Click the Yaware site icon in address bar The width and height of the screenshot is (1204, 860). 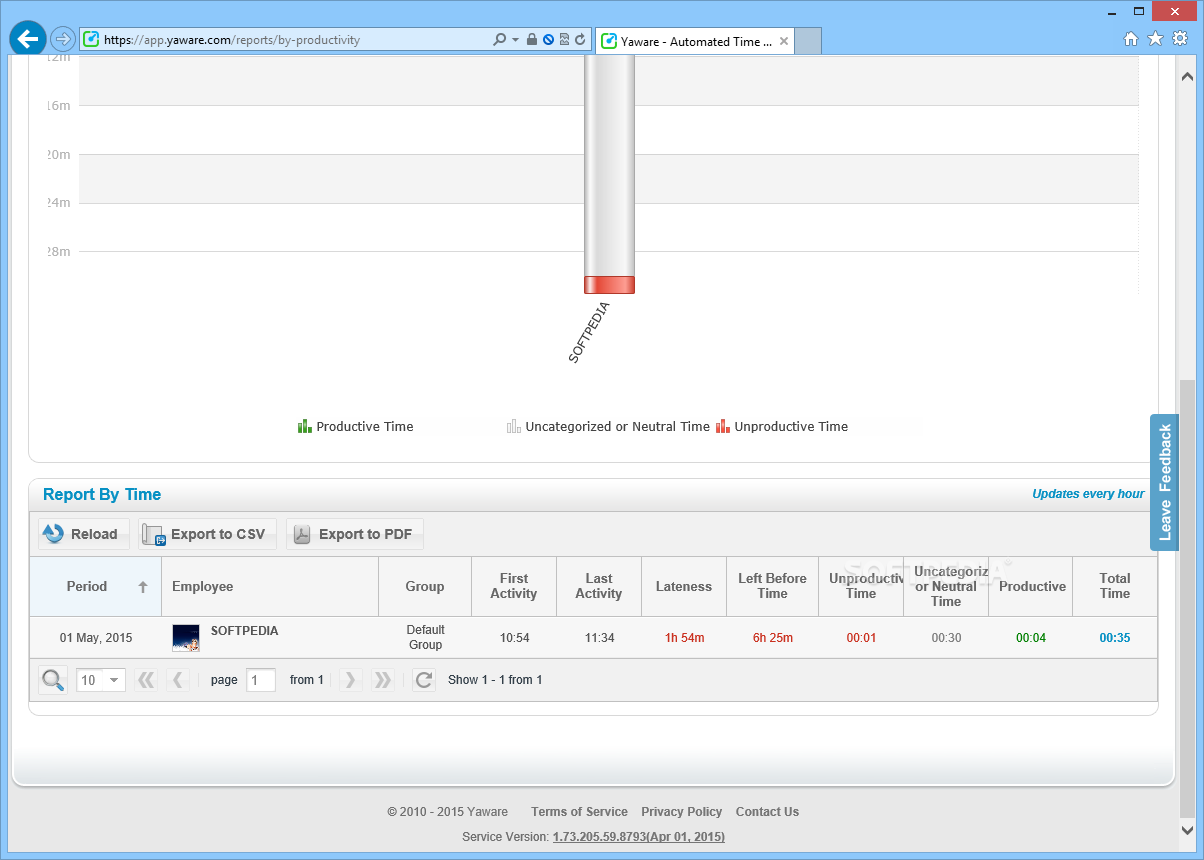click(91, 40)
